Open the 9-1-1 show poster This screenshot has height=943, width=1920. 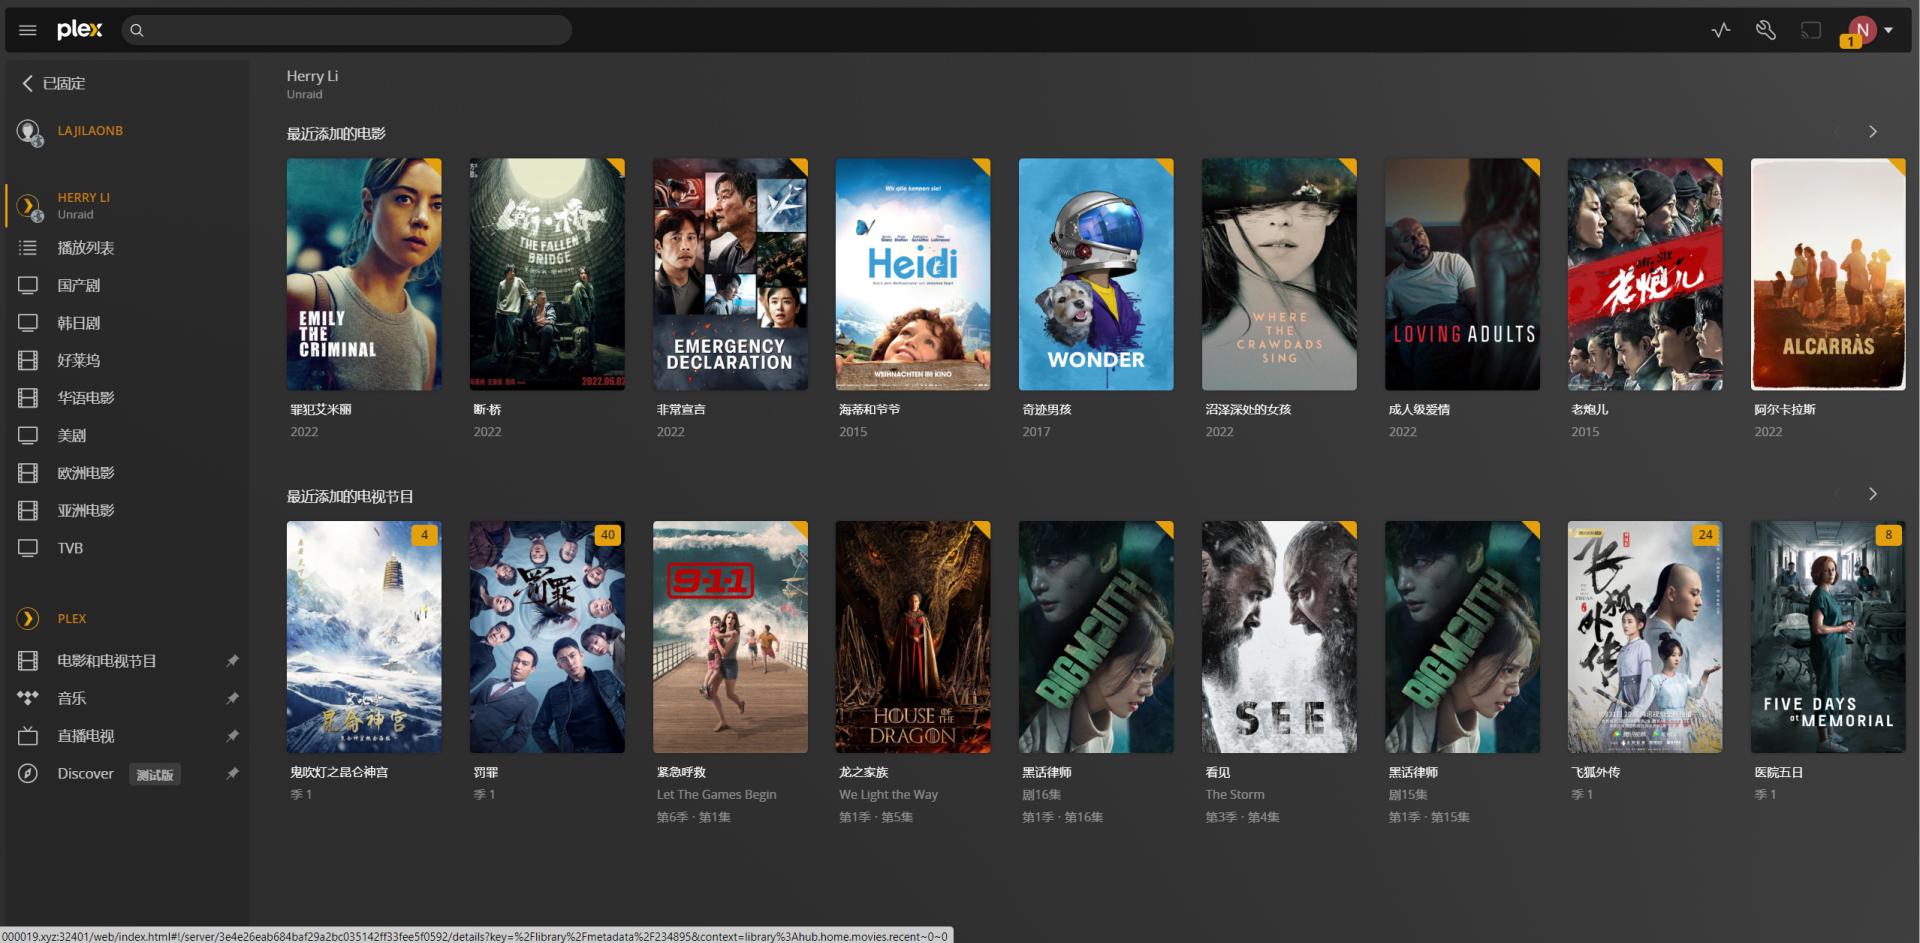(730, 637)
